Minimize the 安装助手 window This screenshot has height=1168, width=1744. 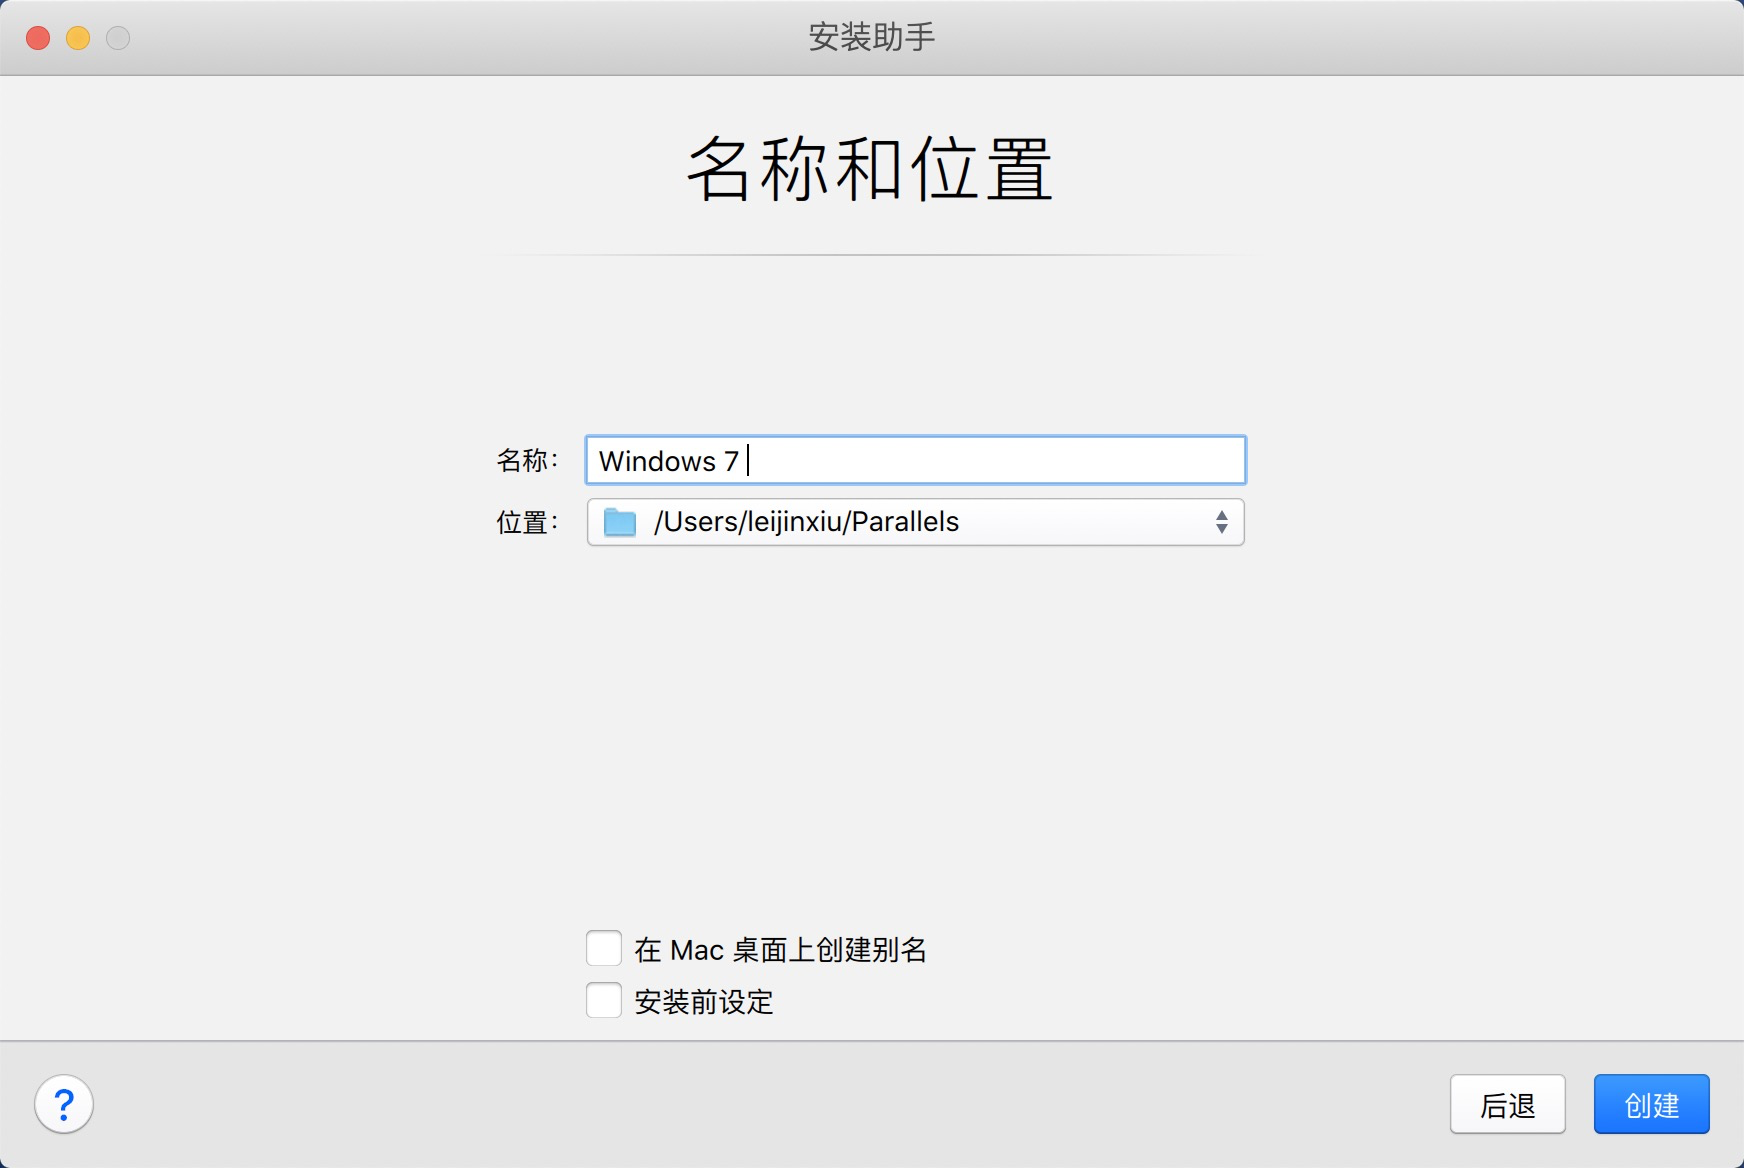(78, 38)
